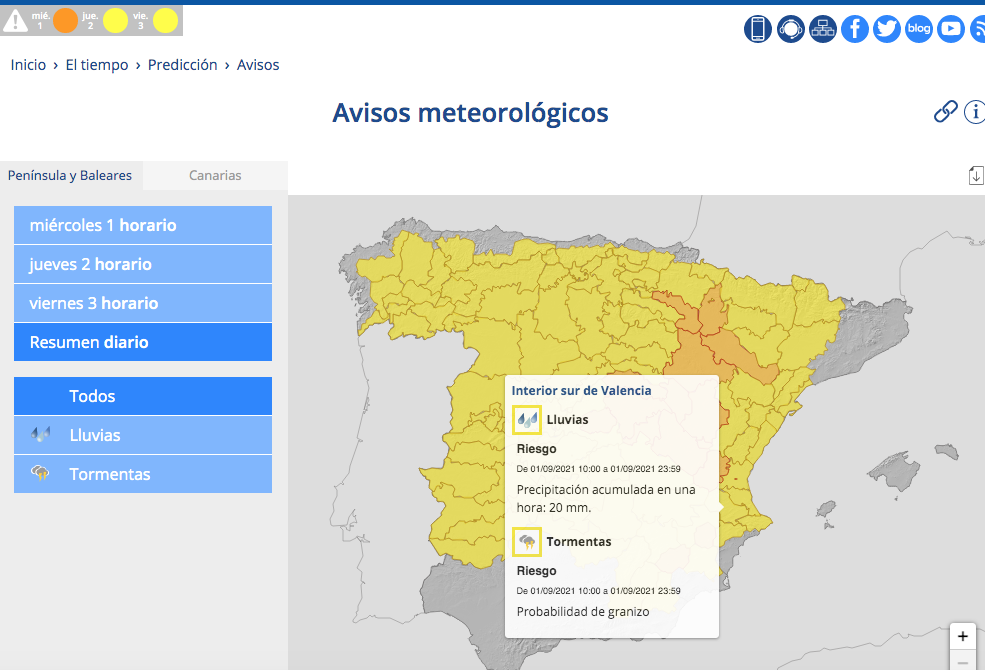985x670 pixels.
Task: Open the mobile app icon
Action: (x=758, y=29)
